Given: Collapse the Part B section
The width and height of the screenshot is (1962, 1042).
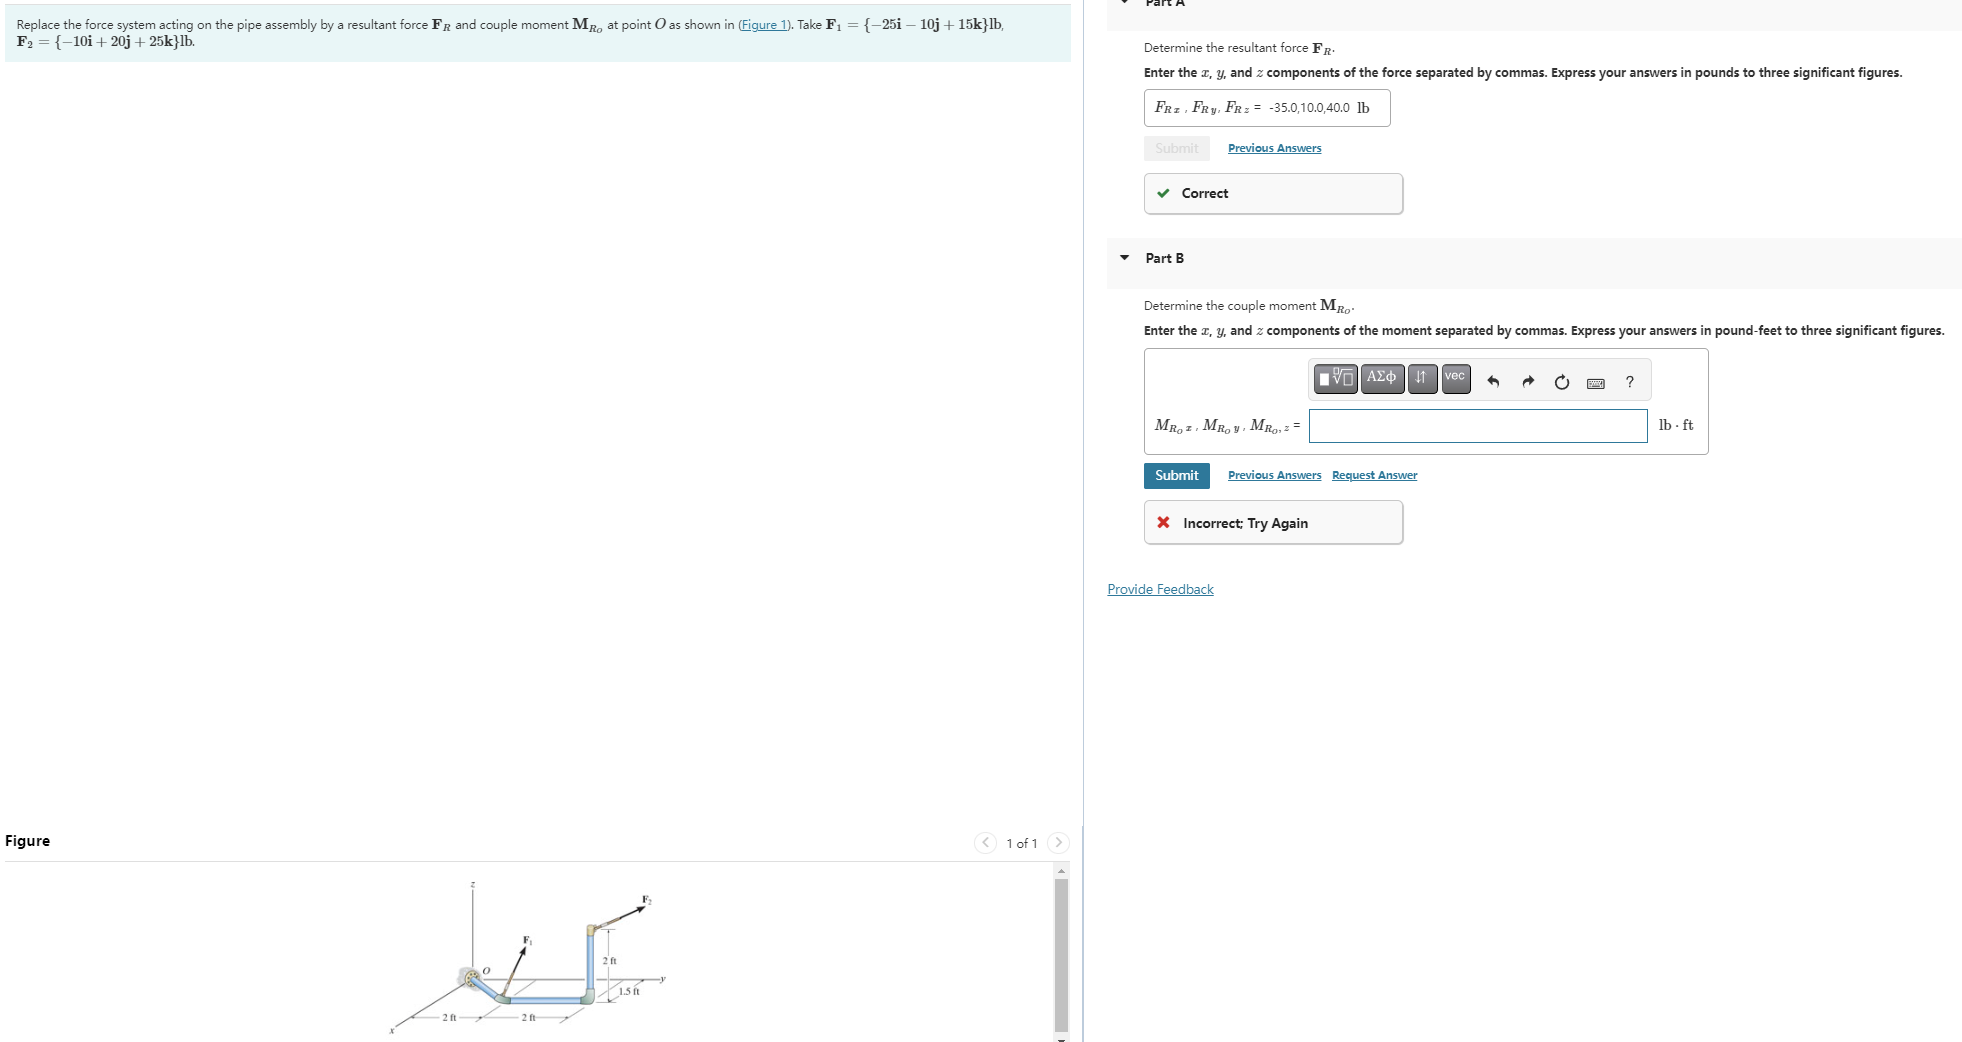Looking at the screenshot, I should point(1125,258).
